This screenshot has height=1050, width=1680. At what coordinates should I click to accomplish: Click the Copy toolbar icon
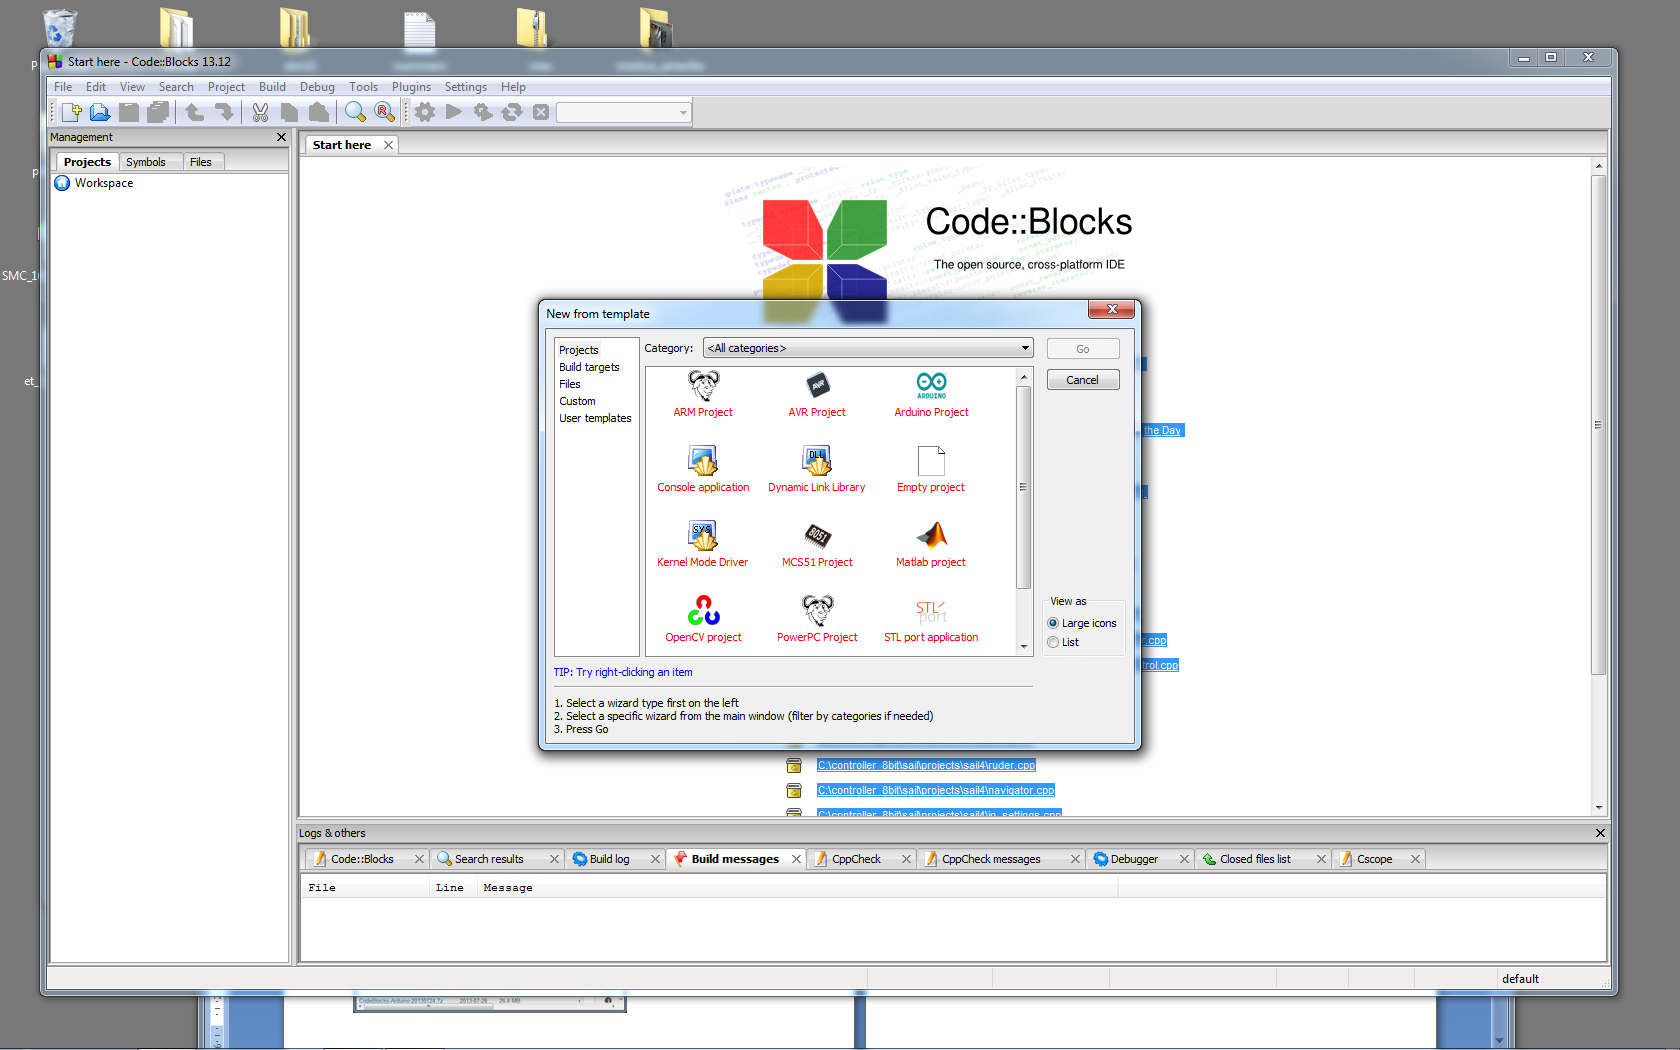[290, 112]
